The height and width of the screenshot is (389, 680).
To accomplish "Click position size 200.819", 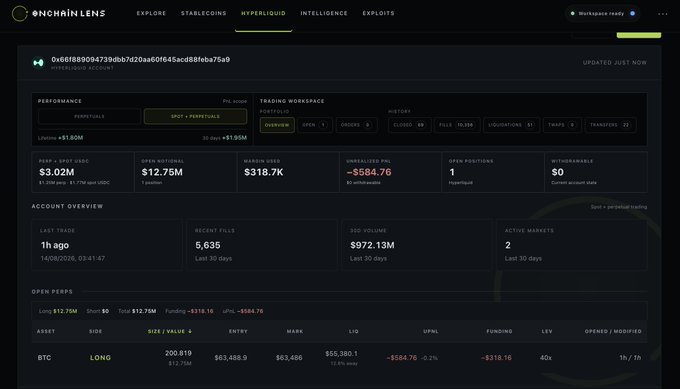I will [178, 353].
